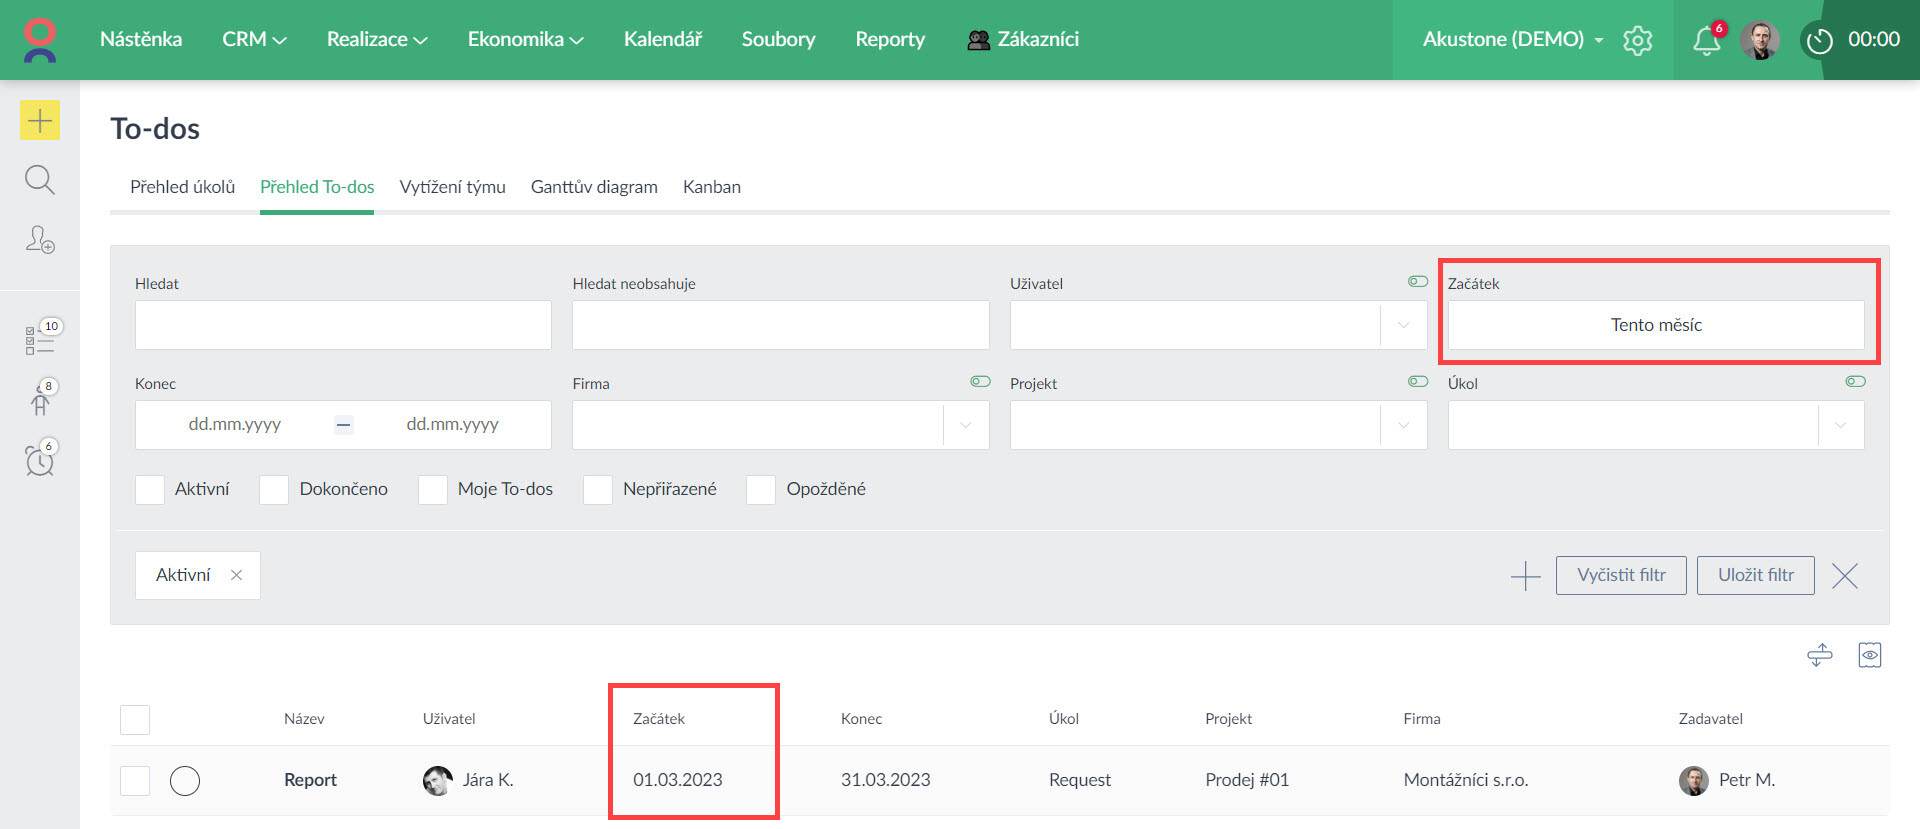Toggle the switch above the Firma field
The height and width of the screenshot is (829, 1920).
click(980, 381)
